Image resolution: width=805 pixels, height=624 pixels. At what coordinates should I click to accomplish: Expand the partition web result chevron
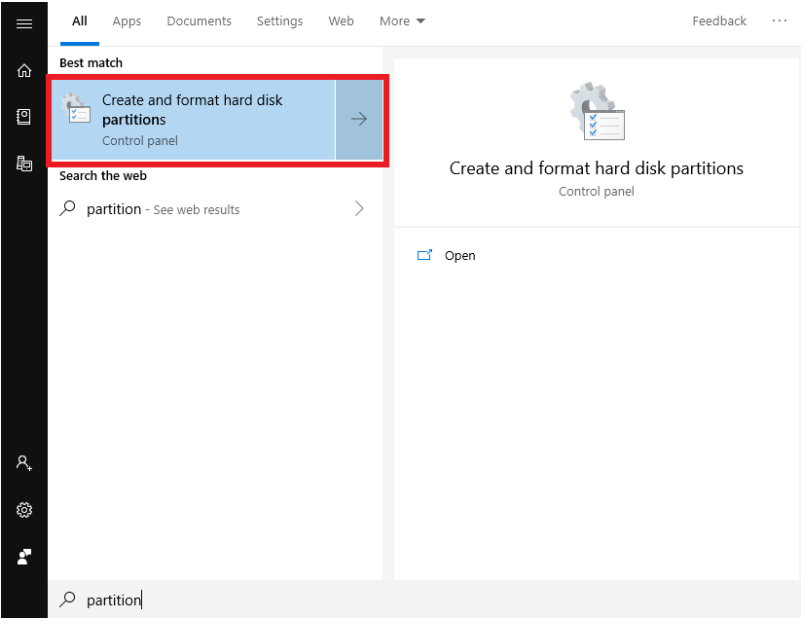coord(359,209)
